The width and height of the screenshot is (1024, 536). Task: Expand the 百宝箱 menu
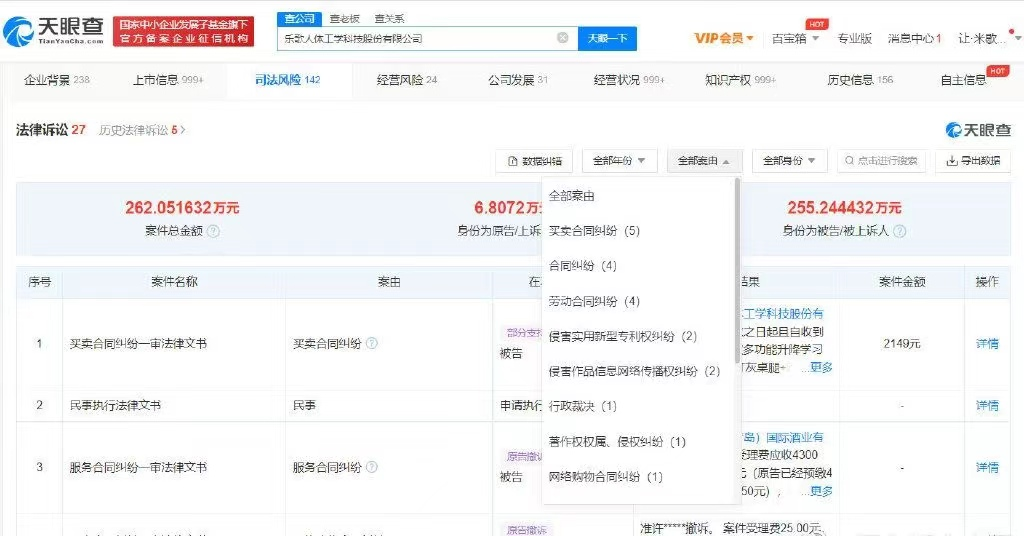point(795,39)
